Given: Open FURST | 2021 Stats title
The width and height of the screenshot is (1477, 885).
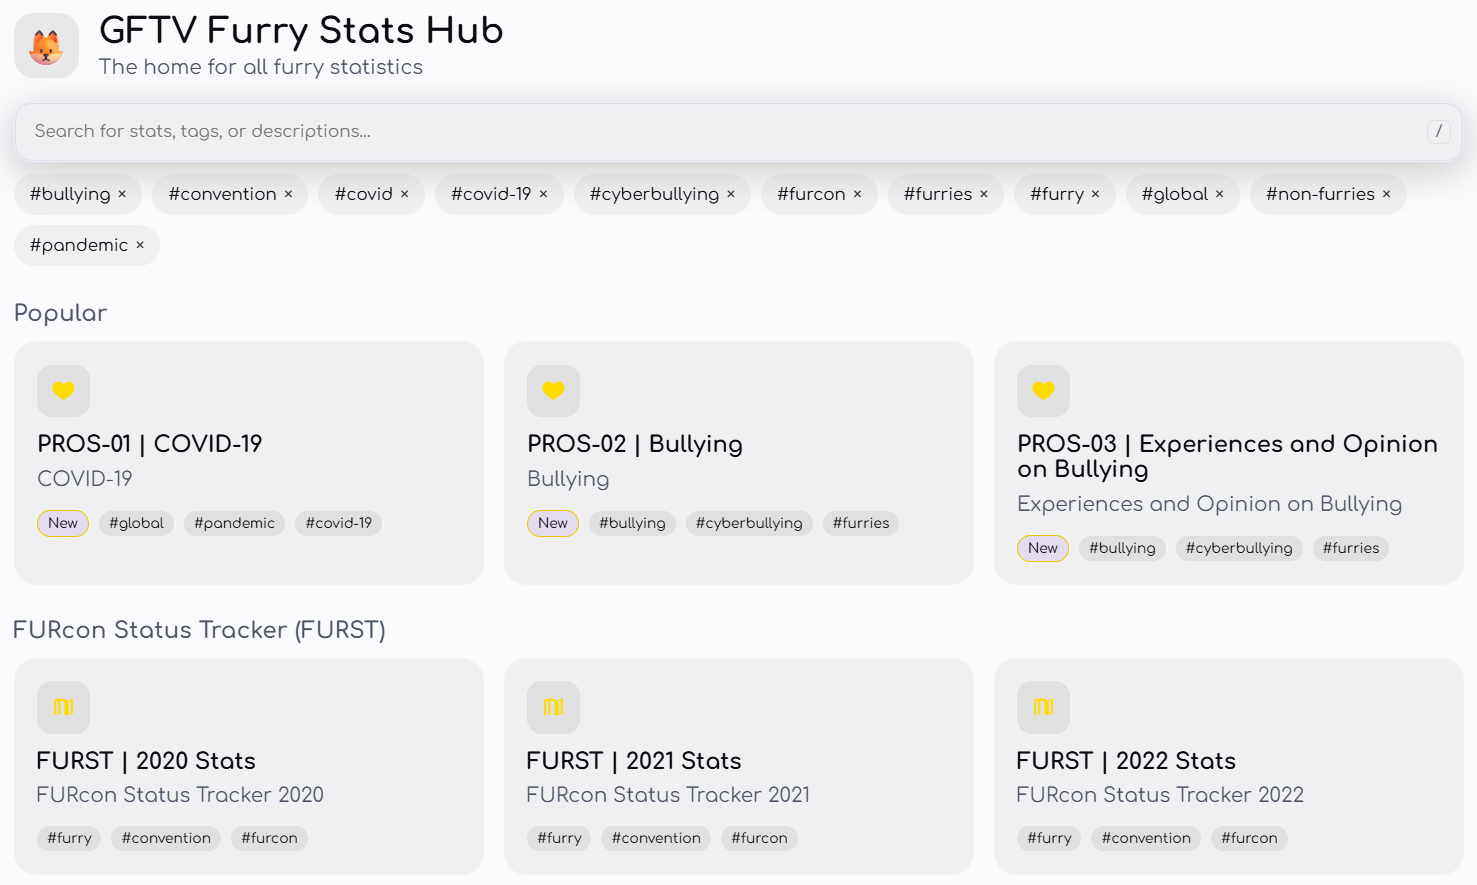Looking at the screenshot, I should coord(633,761).
